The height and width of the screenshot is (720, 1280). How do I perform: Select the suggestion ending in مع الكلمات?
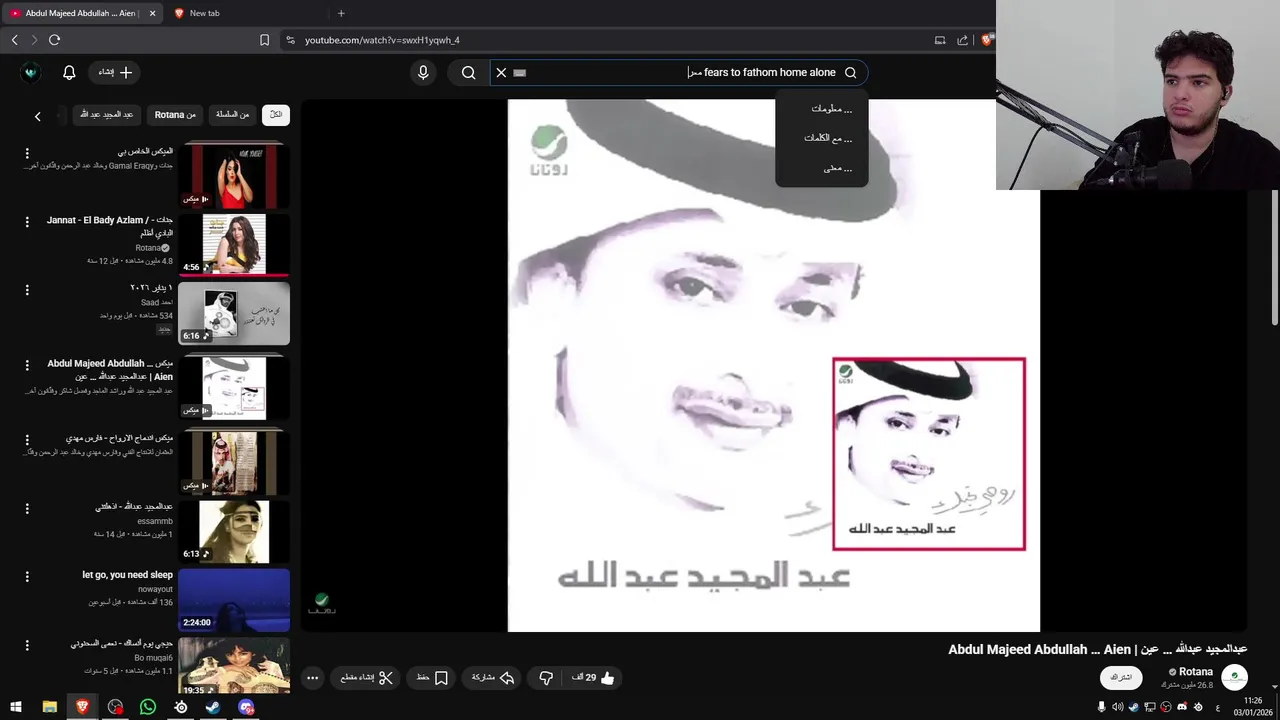click(x=822, y=138)
